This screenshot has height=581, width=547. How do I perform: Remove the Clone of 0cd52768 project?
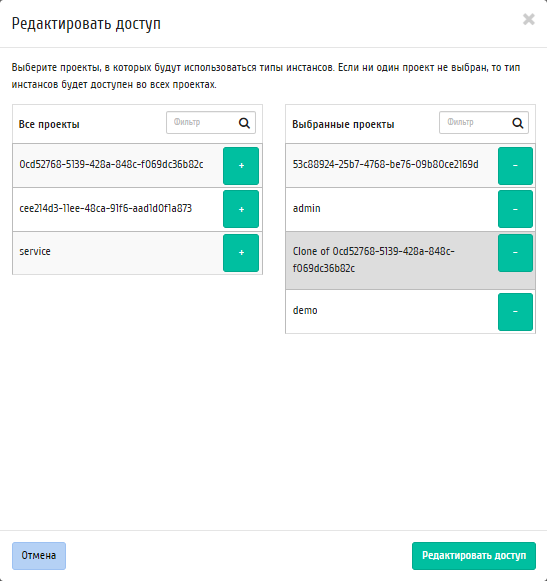(x=515, y=253)
